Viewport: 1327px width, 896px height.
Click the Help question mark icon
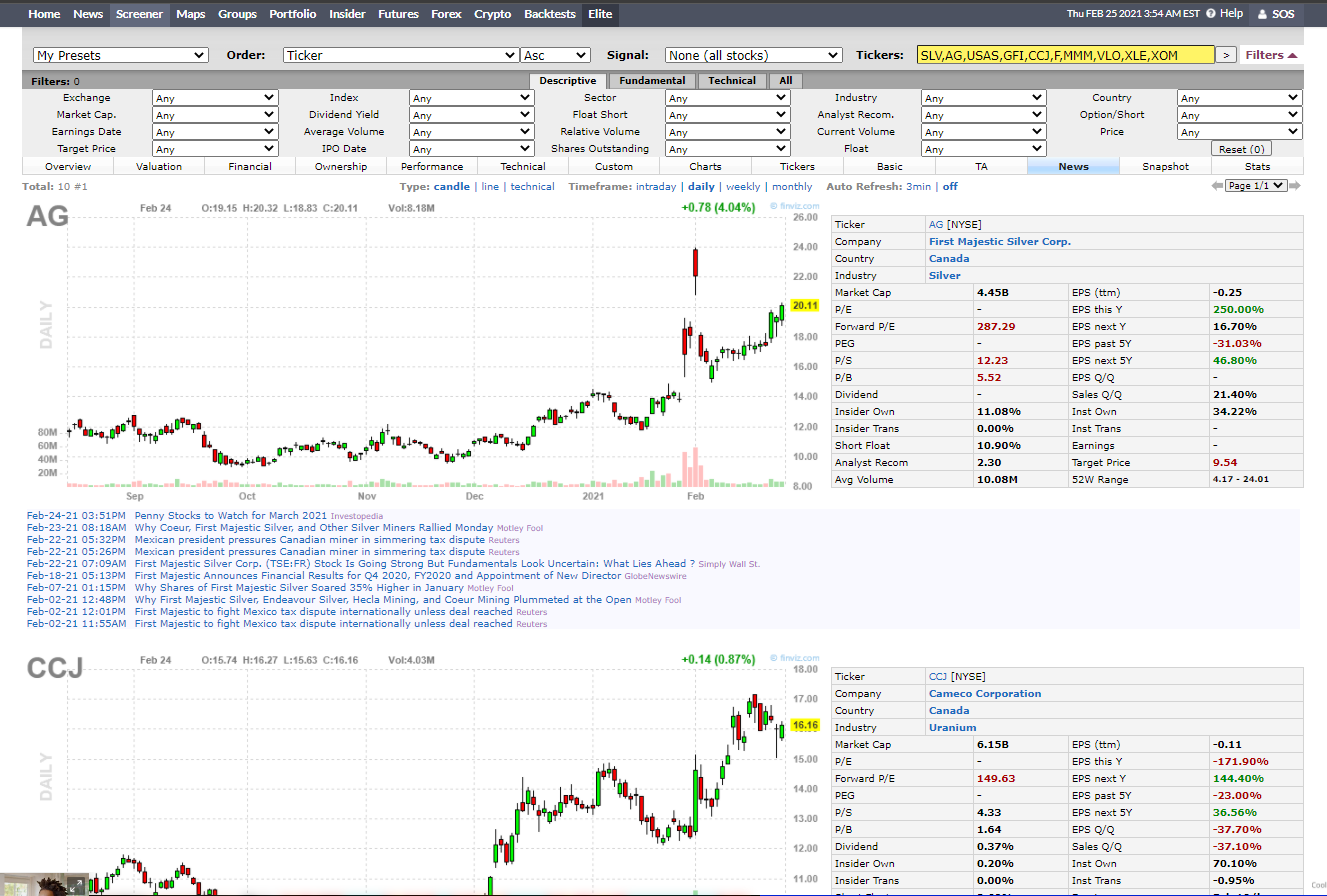[x=1211, y=14]
